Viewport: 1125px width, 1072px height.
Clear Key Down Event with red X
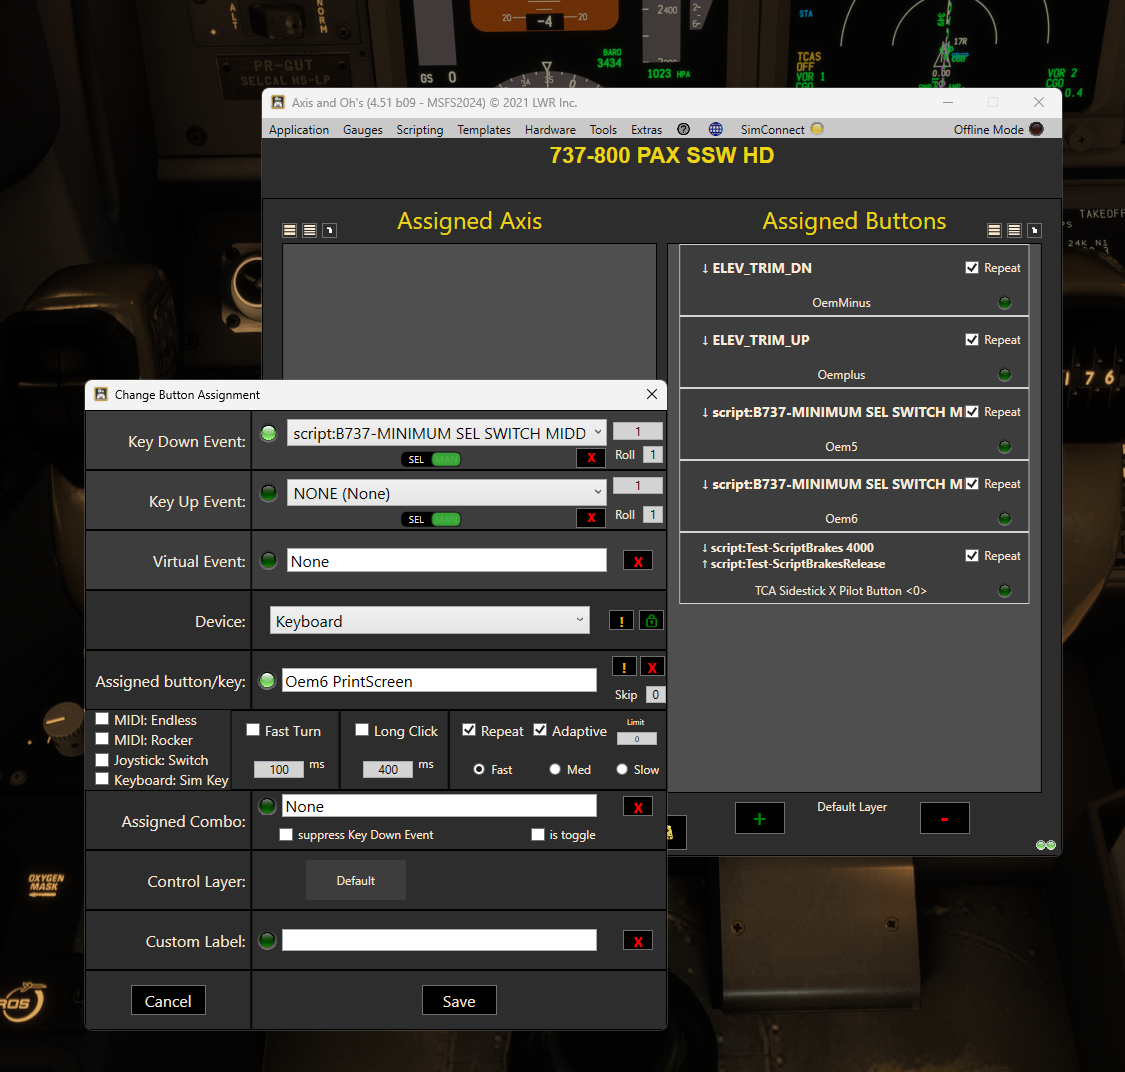tap(591, 458)
